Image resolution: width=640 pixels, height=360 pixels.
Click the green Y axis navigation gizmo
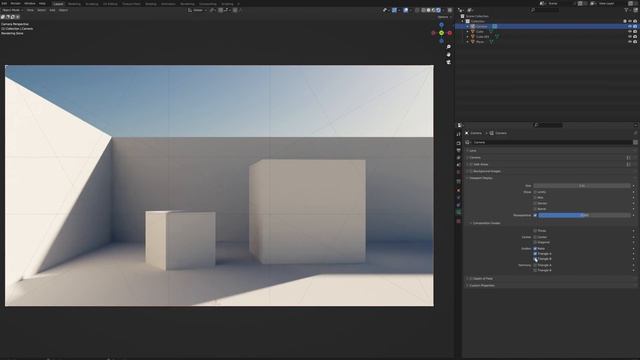point(441,33)
